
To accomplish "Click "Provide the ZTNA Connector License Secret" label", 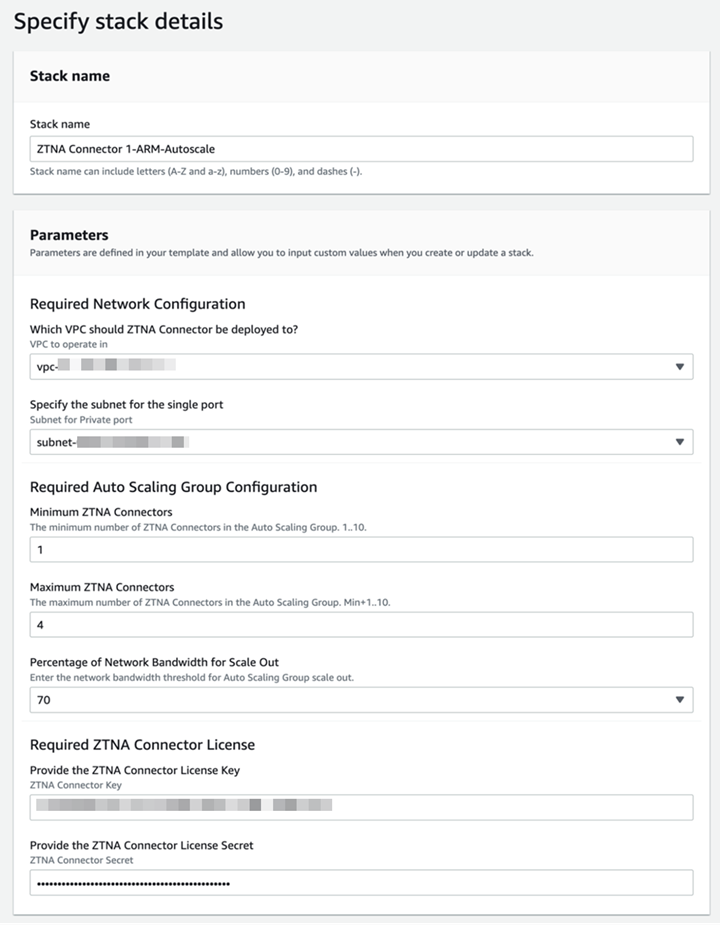I will pyautogui.click(x=141, y=845).
